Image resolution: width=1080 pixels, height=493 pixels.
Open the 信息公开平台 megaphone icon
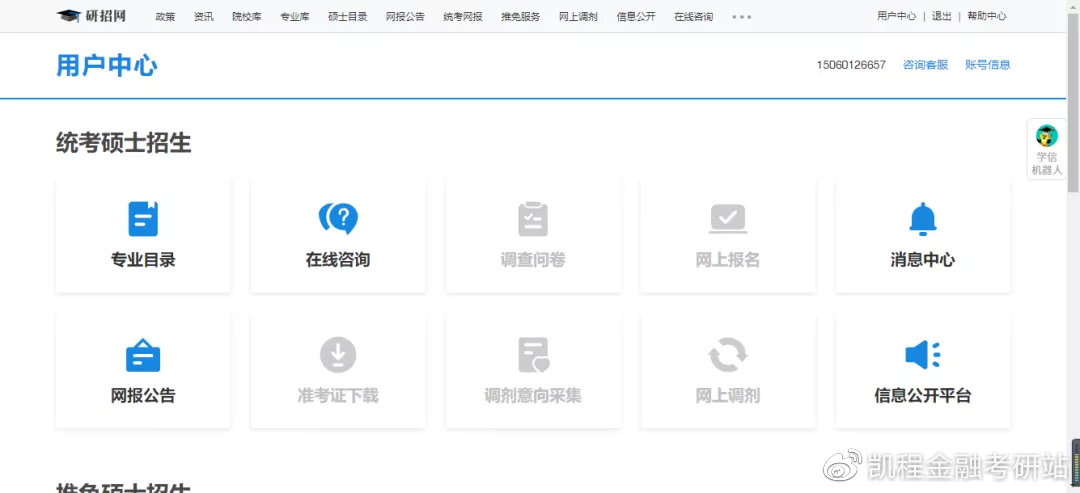922,355
